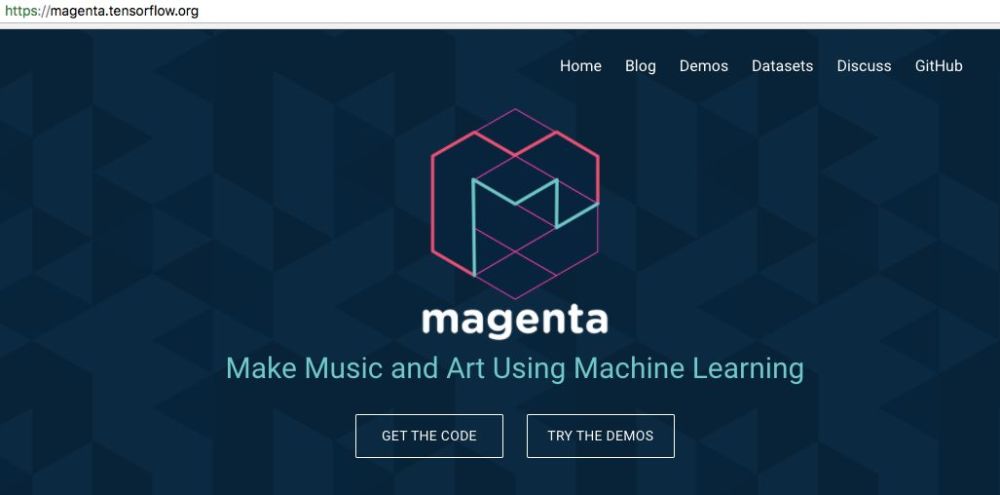Viewport: 1000px width, 495px height.
Task: Navigate to Datasets
Action: tap(782, 66)
